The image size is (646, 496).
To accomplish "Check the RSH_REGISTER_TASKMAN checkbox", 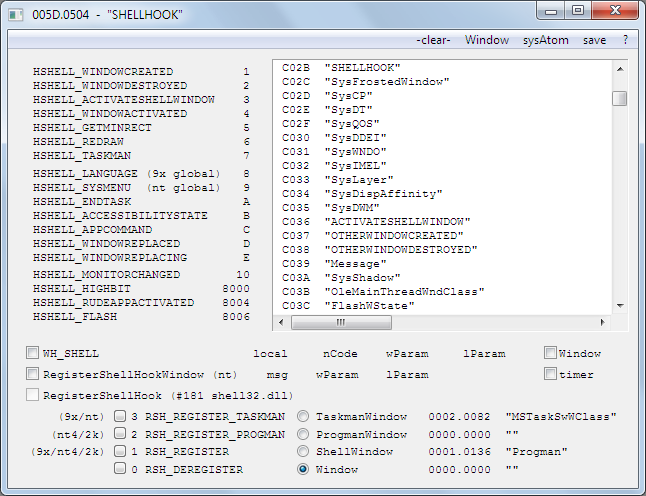I will tap(120, 415).
